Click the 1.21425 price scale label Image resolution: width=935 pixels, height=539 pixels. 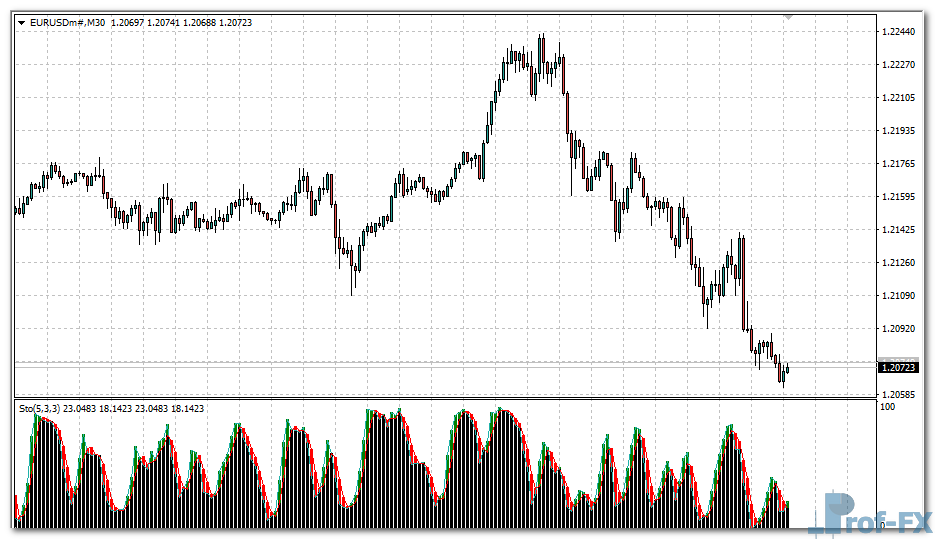[899, 230]
